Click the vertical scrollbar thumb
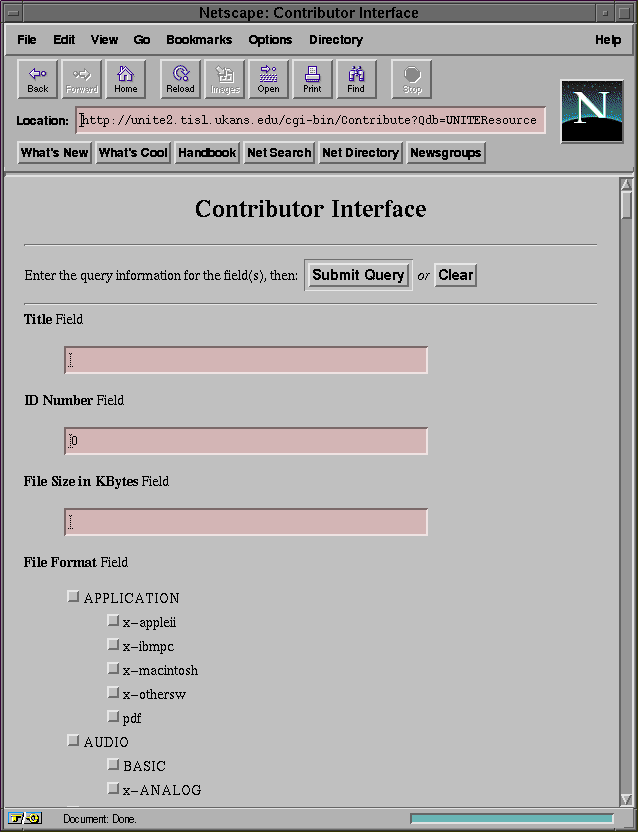638x832 pixels. click(626, 204)
